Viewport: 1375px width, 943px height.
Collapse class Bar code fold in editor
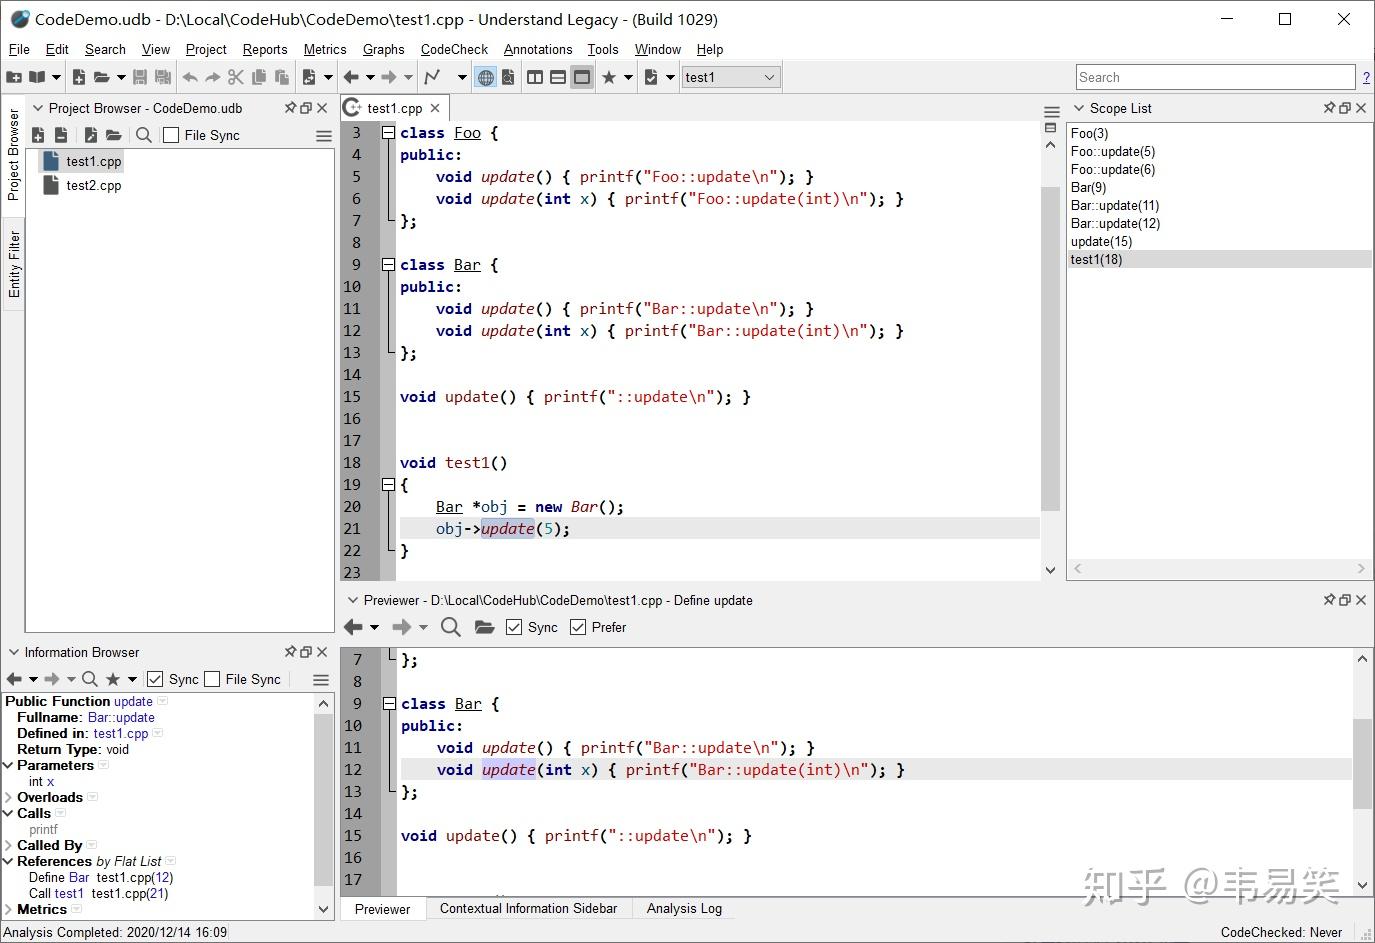point(388,264)
